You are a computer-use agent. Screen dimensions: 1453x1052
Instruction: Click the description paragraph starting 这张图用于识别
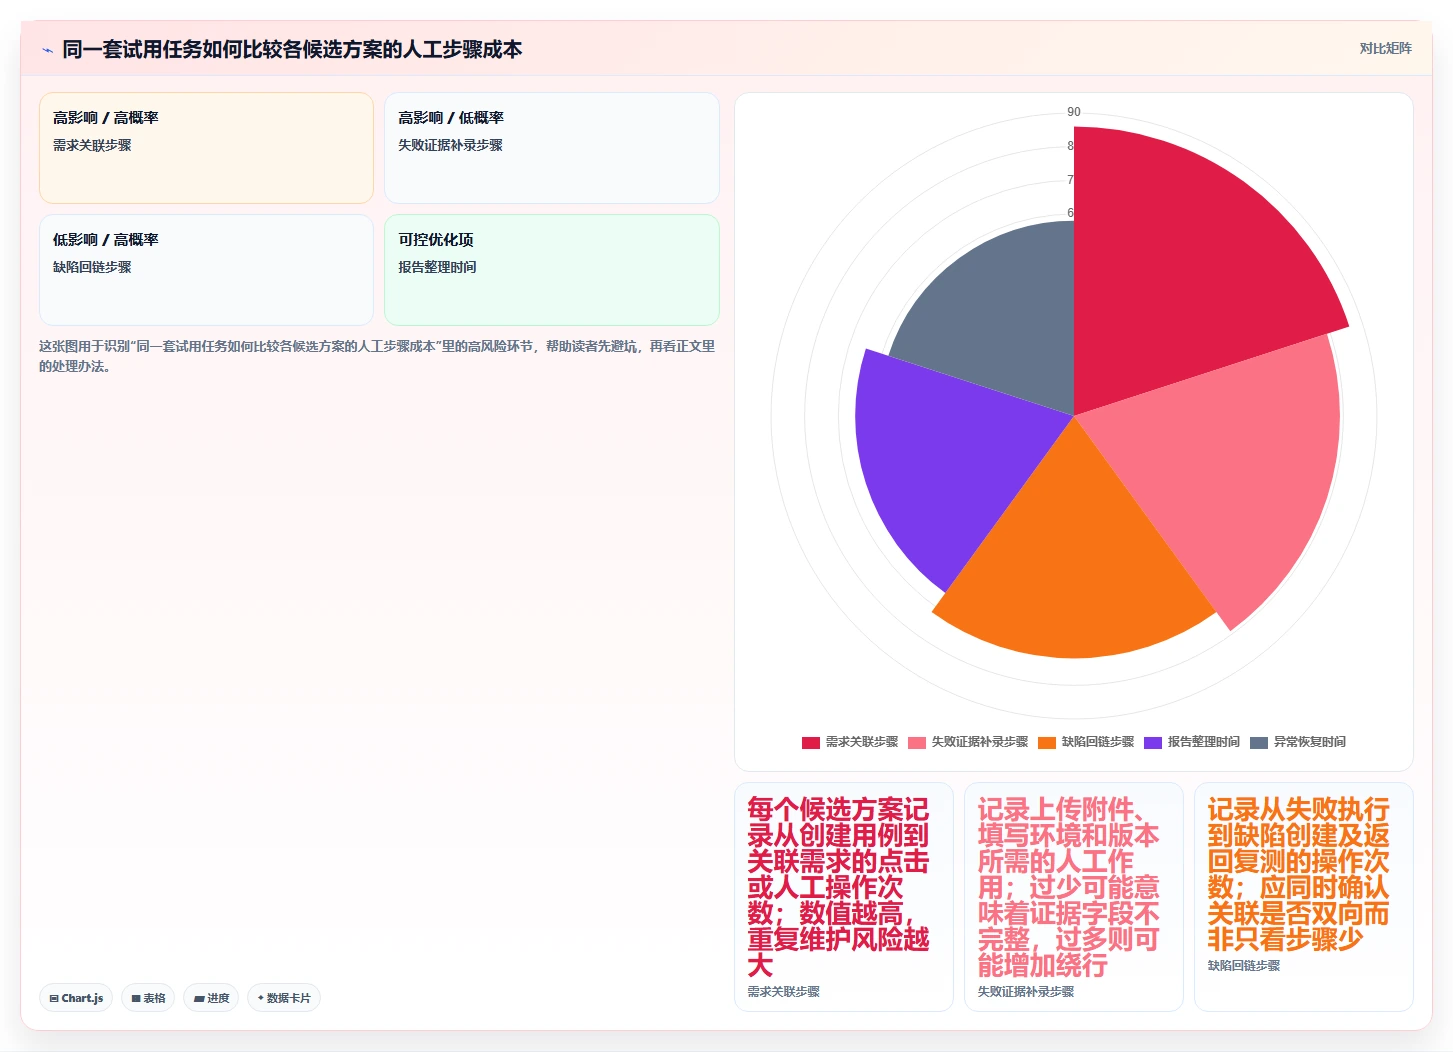click(x=378, y=356)
